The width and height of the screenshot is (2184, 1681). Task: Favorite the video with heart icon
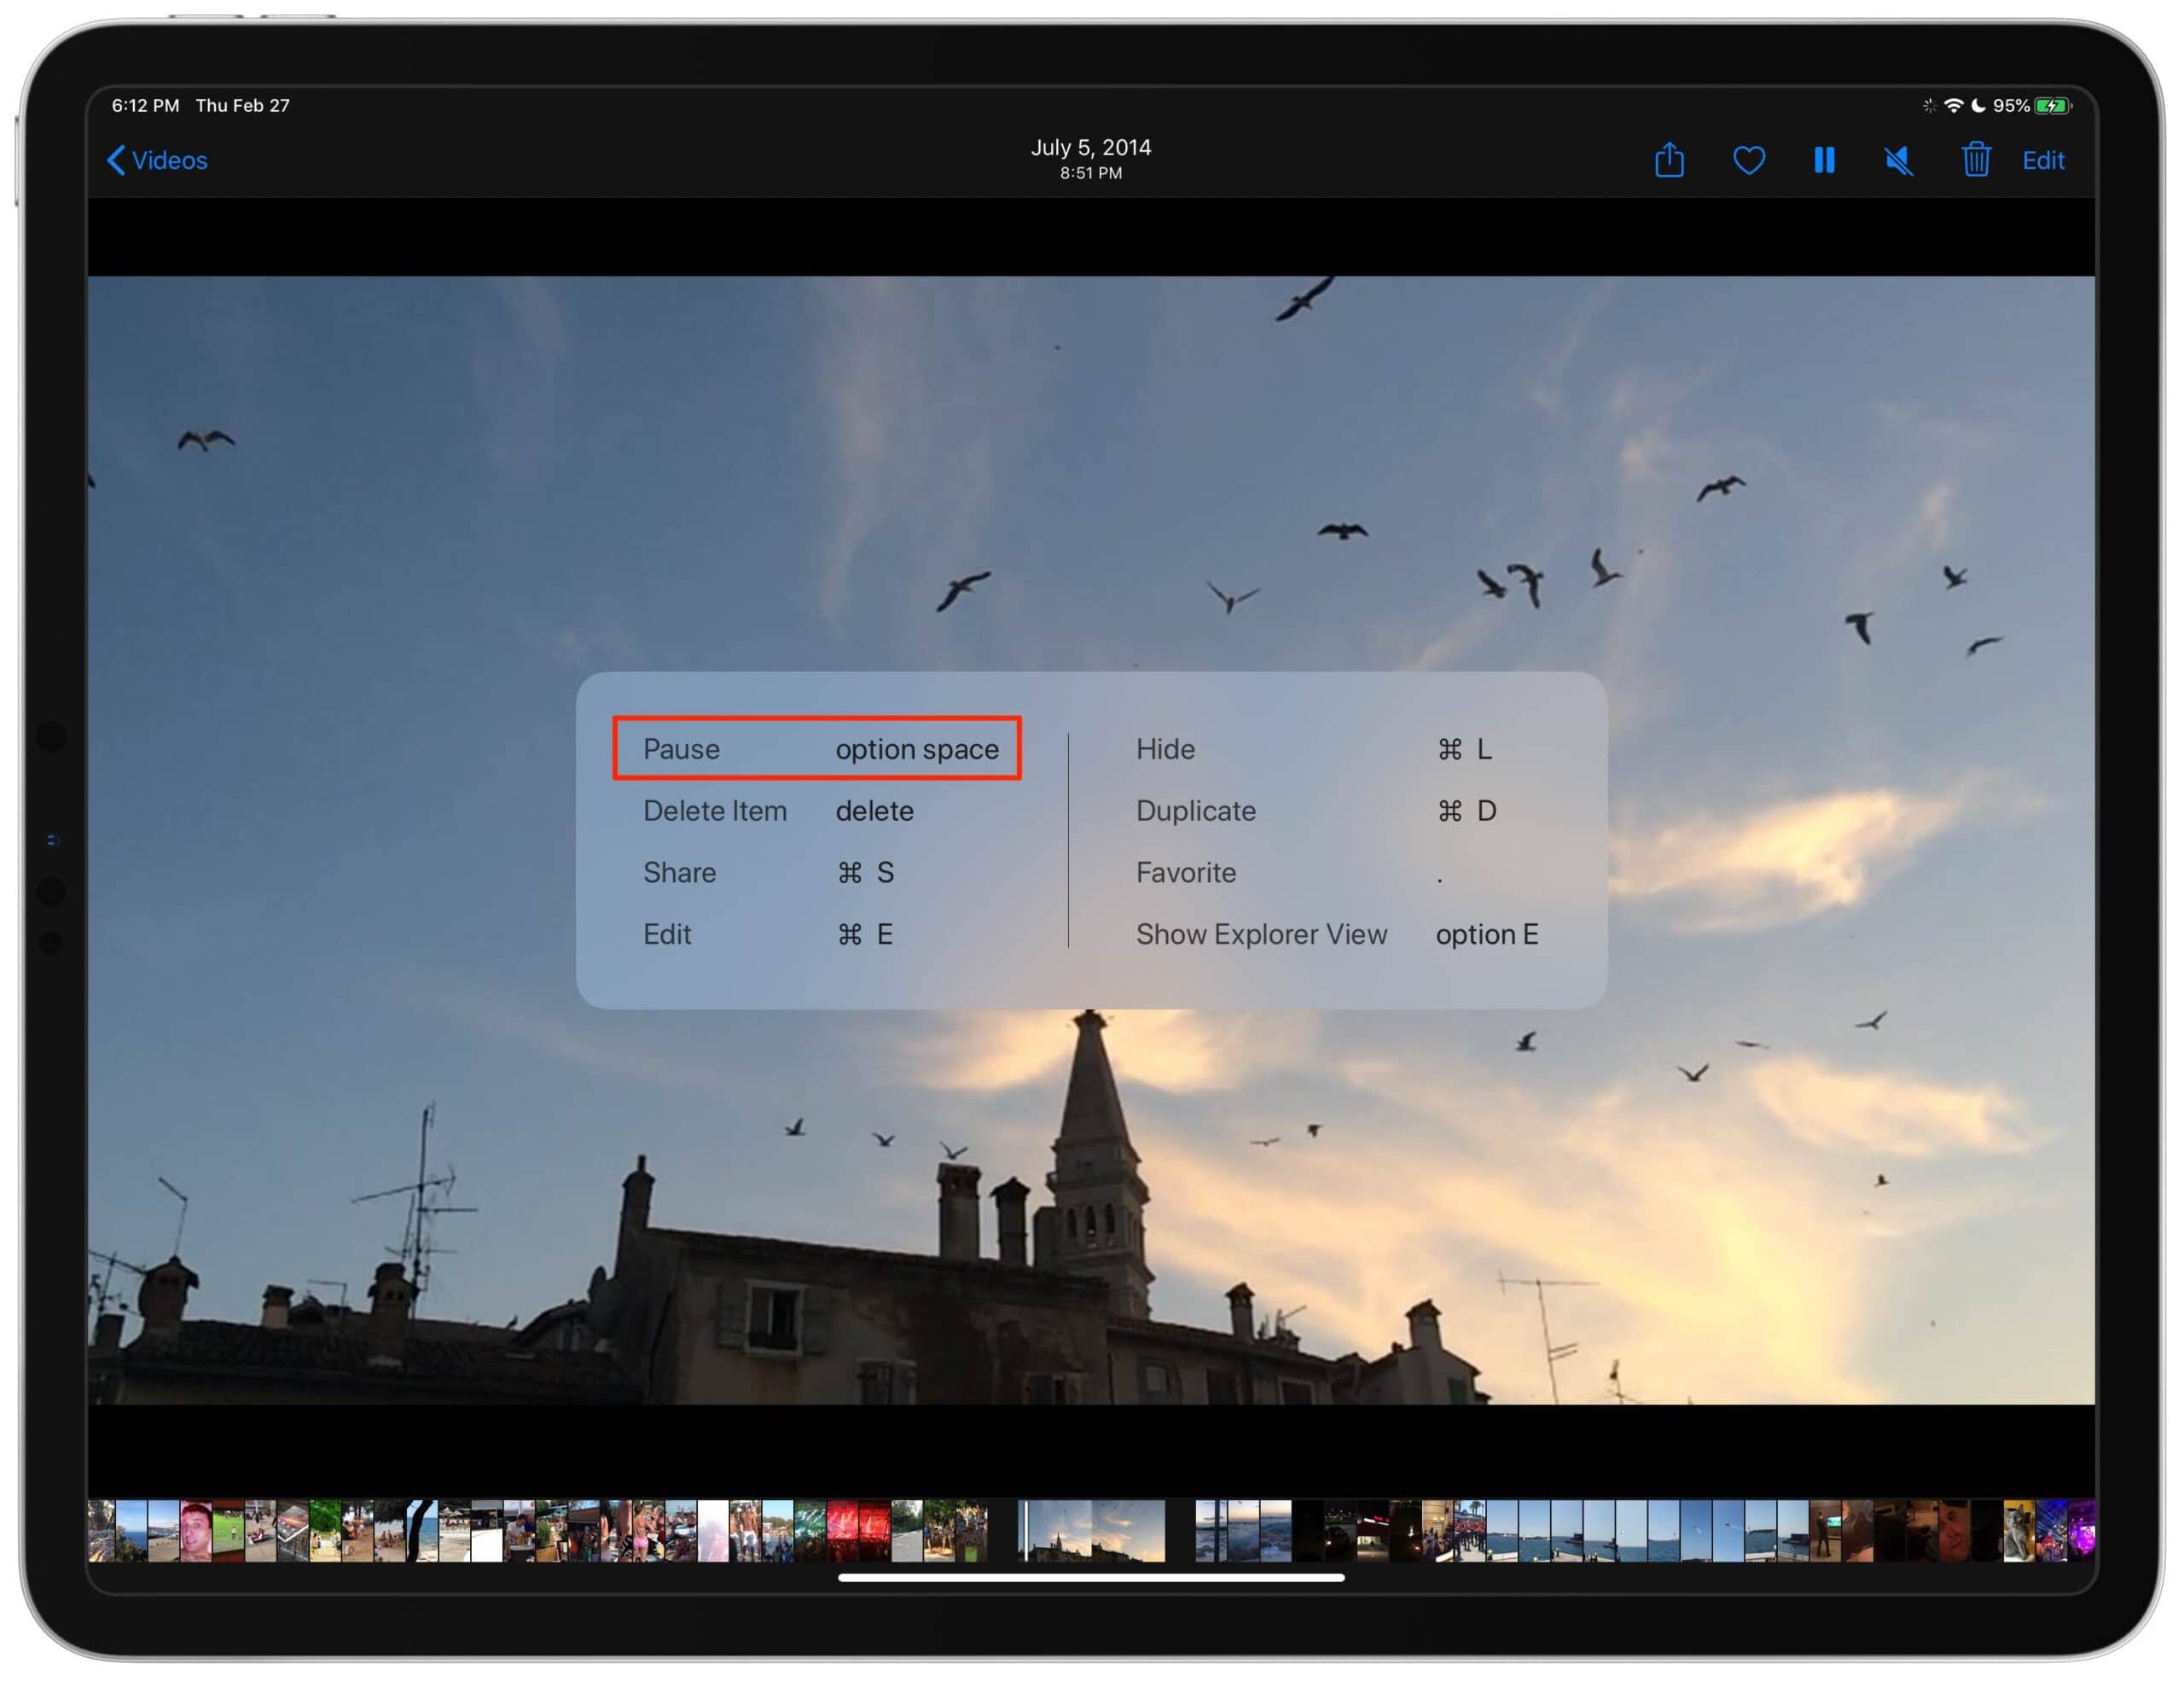(x=1748, y=160)
